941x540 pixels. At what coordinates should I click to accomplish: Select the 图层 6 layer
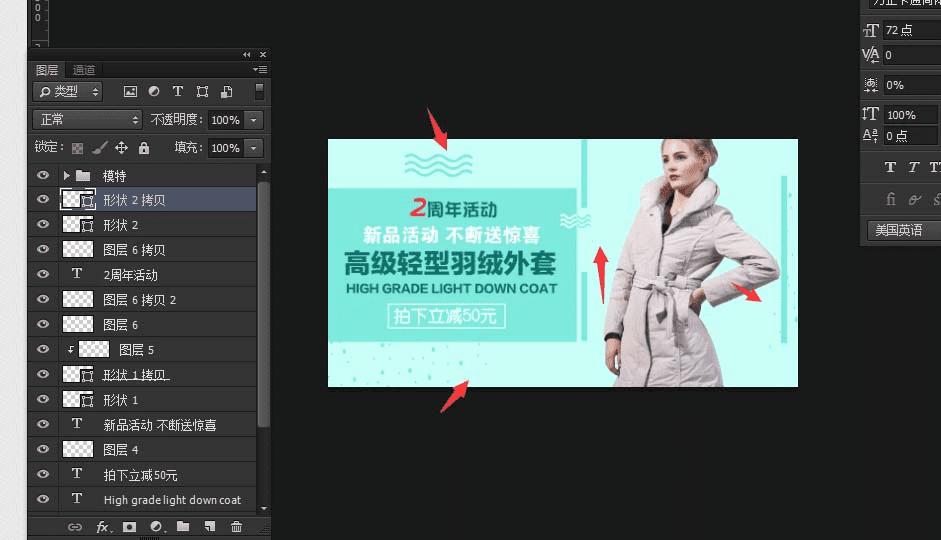159,325
